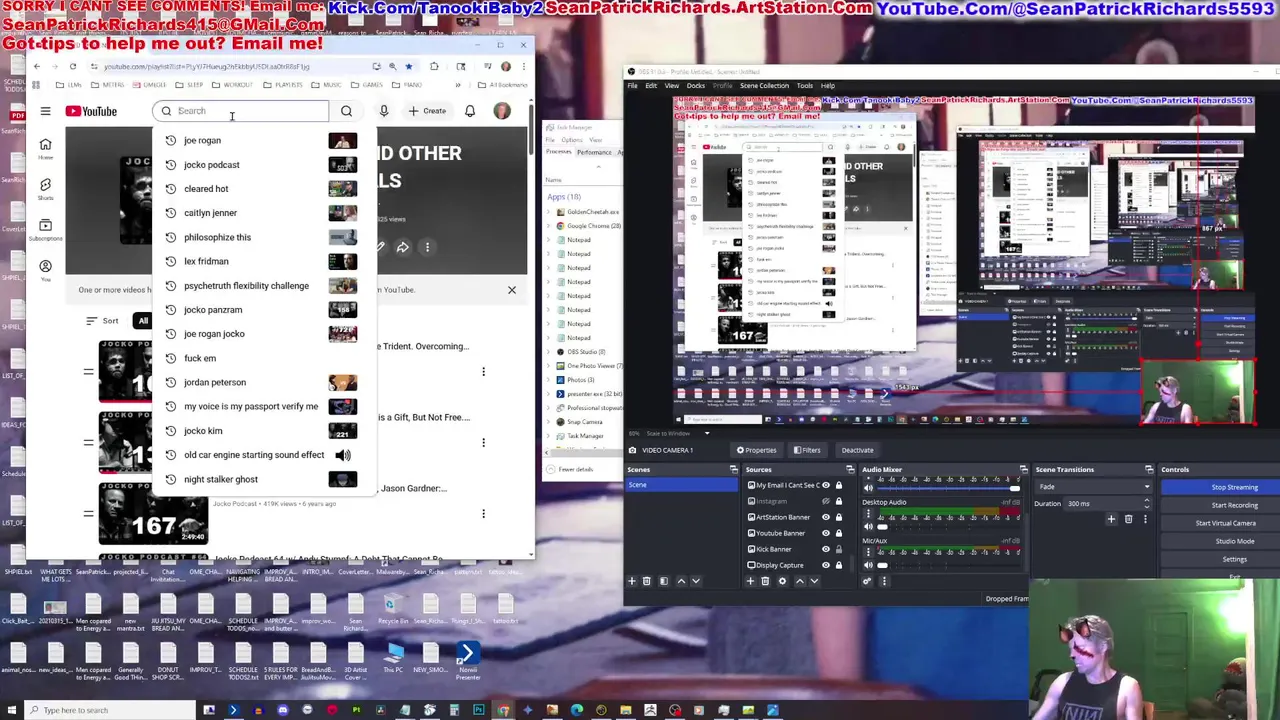The width and height of the screenshot is (1280, 720).
Task: Add a new source in OBS Sources
Action: tap(751, 581)
